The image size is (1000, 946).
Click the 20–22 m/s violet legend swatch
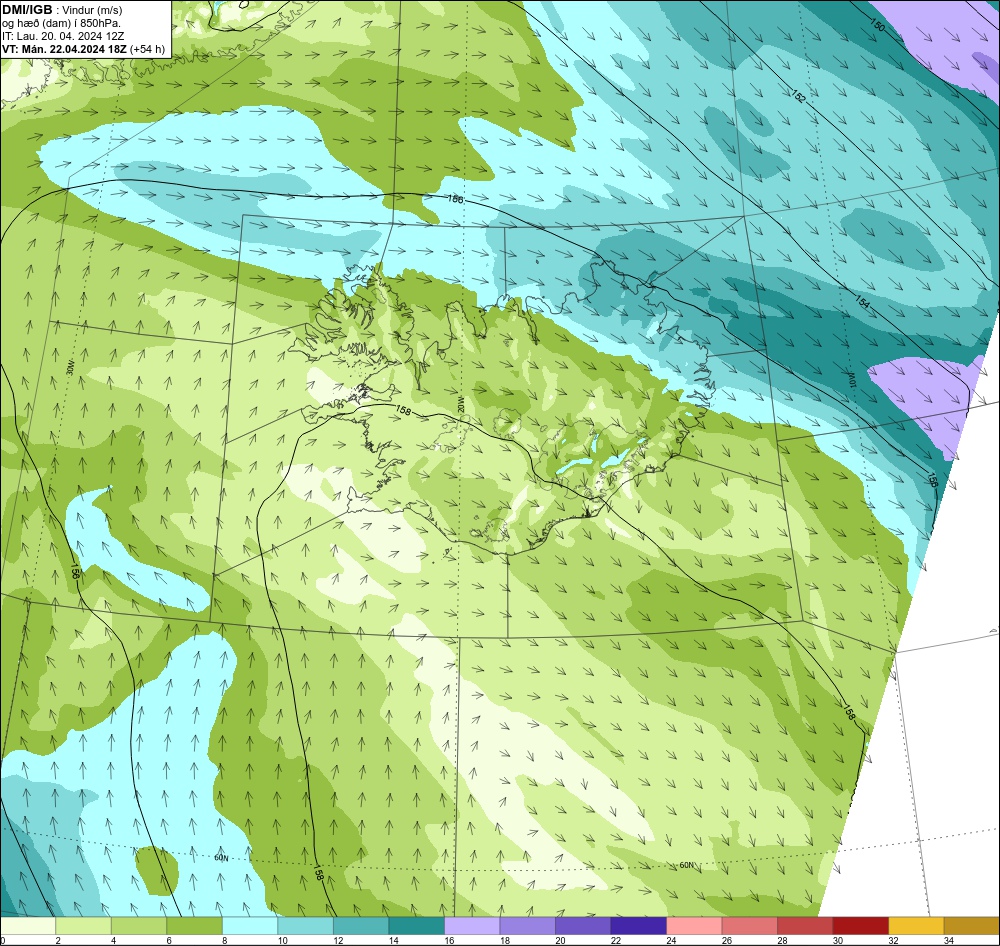[583, 926]
